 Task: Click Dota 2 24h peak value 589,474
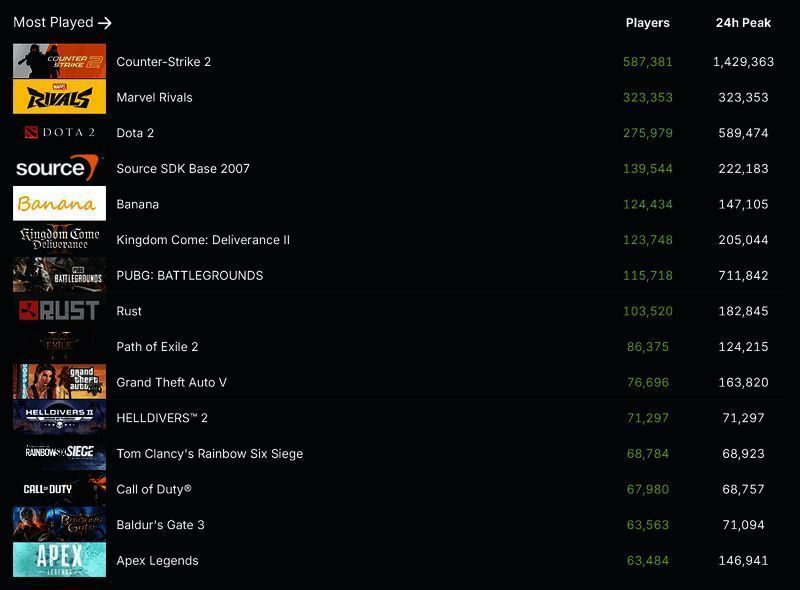click(742, 133)
